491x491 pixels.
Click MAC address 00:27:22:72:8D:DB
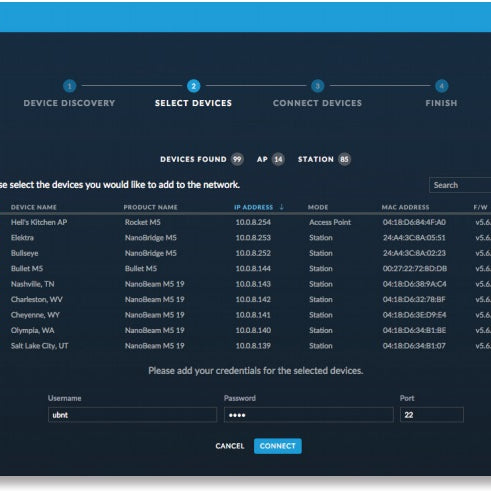415,269
